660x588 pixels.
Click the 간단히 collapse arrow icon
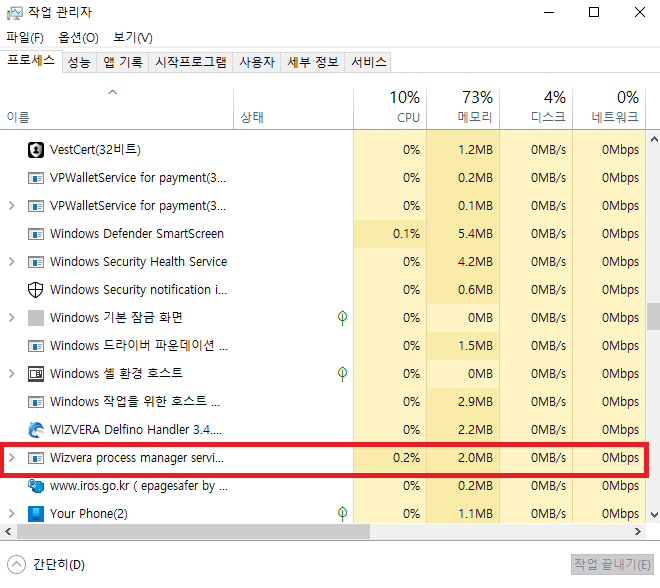[17, 564]
